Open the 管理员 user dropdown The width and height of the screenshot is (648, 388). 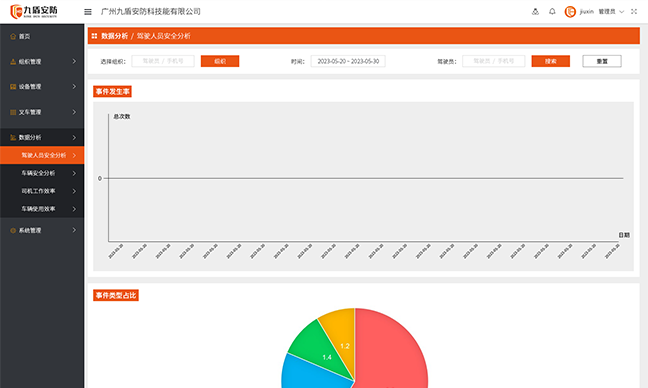click(x=611, y=12)
